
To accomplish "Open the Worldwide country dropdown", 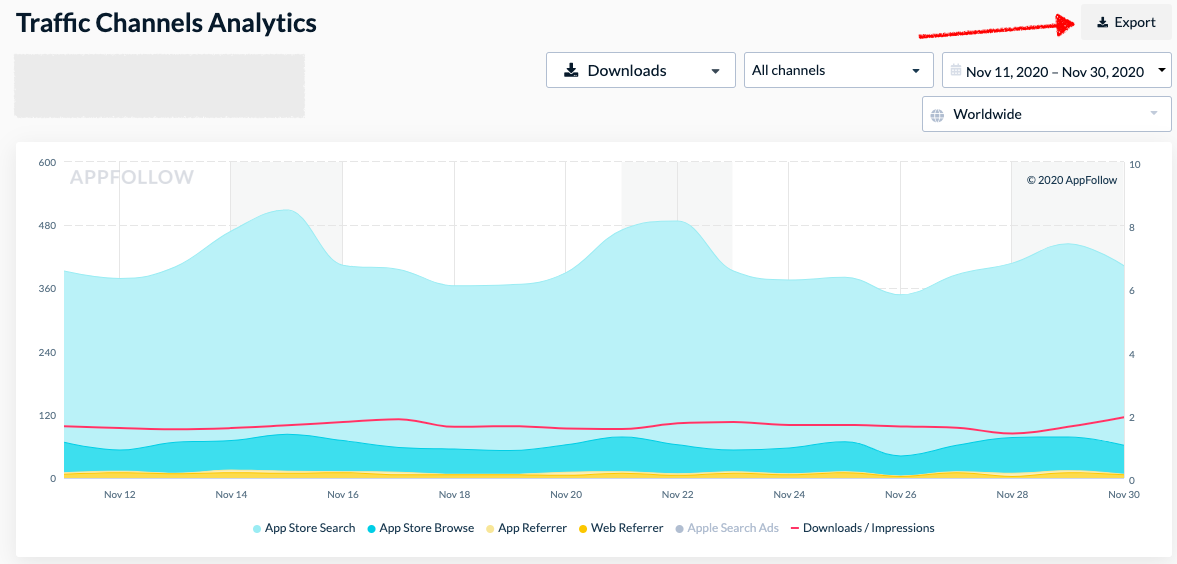I will [1046, 114].
